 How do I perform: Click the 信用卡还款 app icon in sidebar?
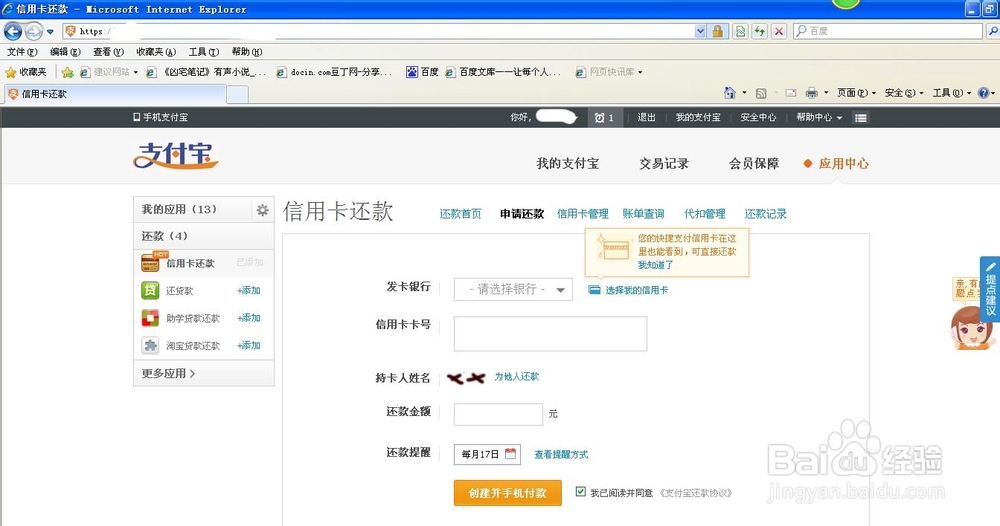(x=151, y=262)
